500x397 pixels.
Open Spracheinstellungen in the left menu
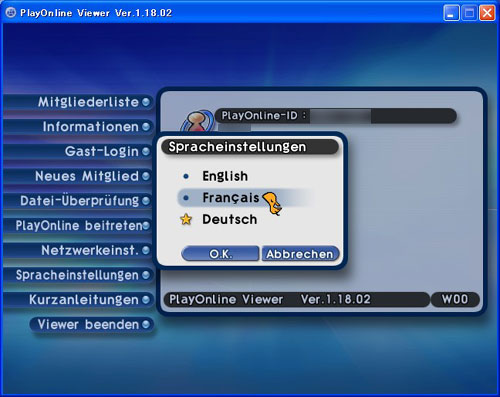click(78, 275)
